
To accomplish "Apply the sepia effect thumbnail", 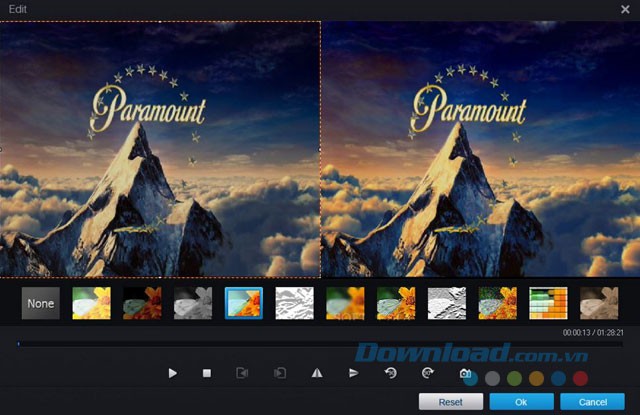I will click(599, 303).
